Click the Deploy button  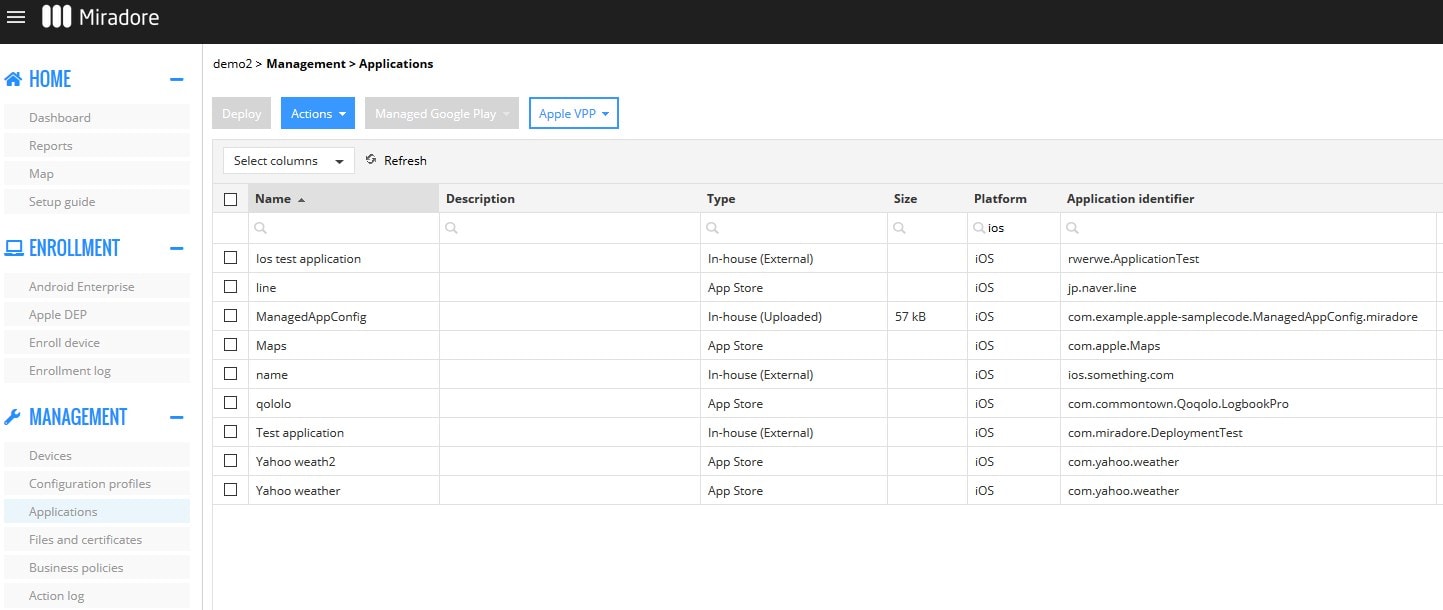pos(241,113)
